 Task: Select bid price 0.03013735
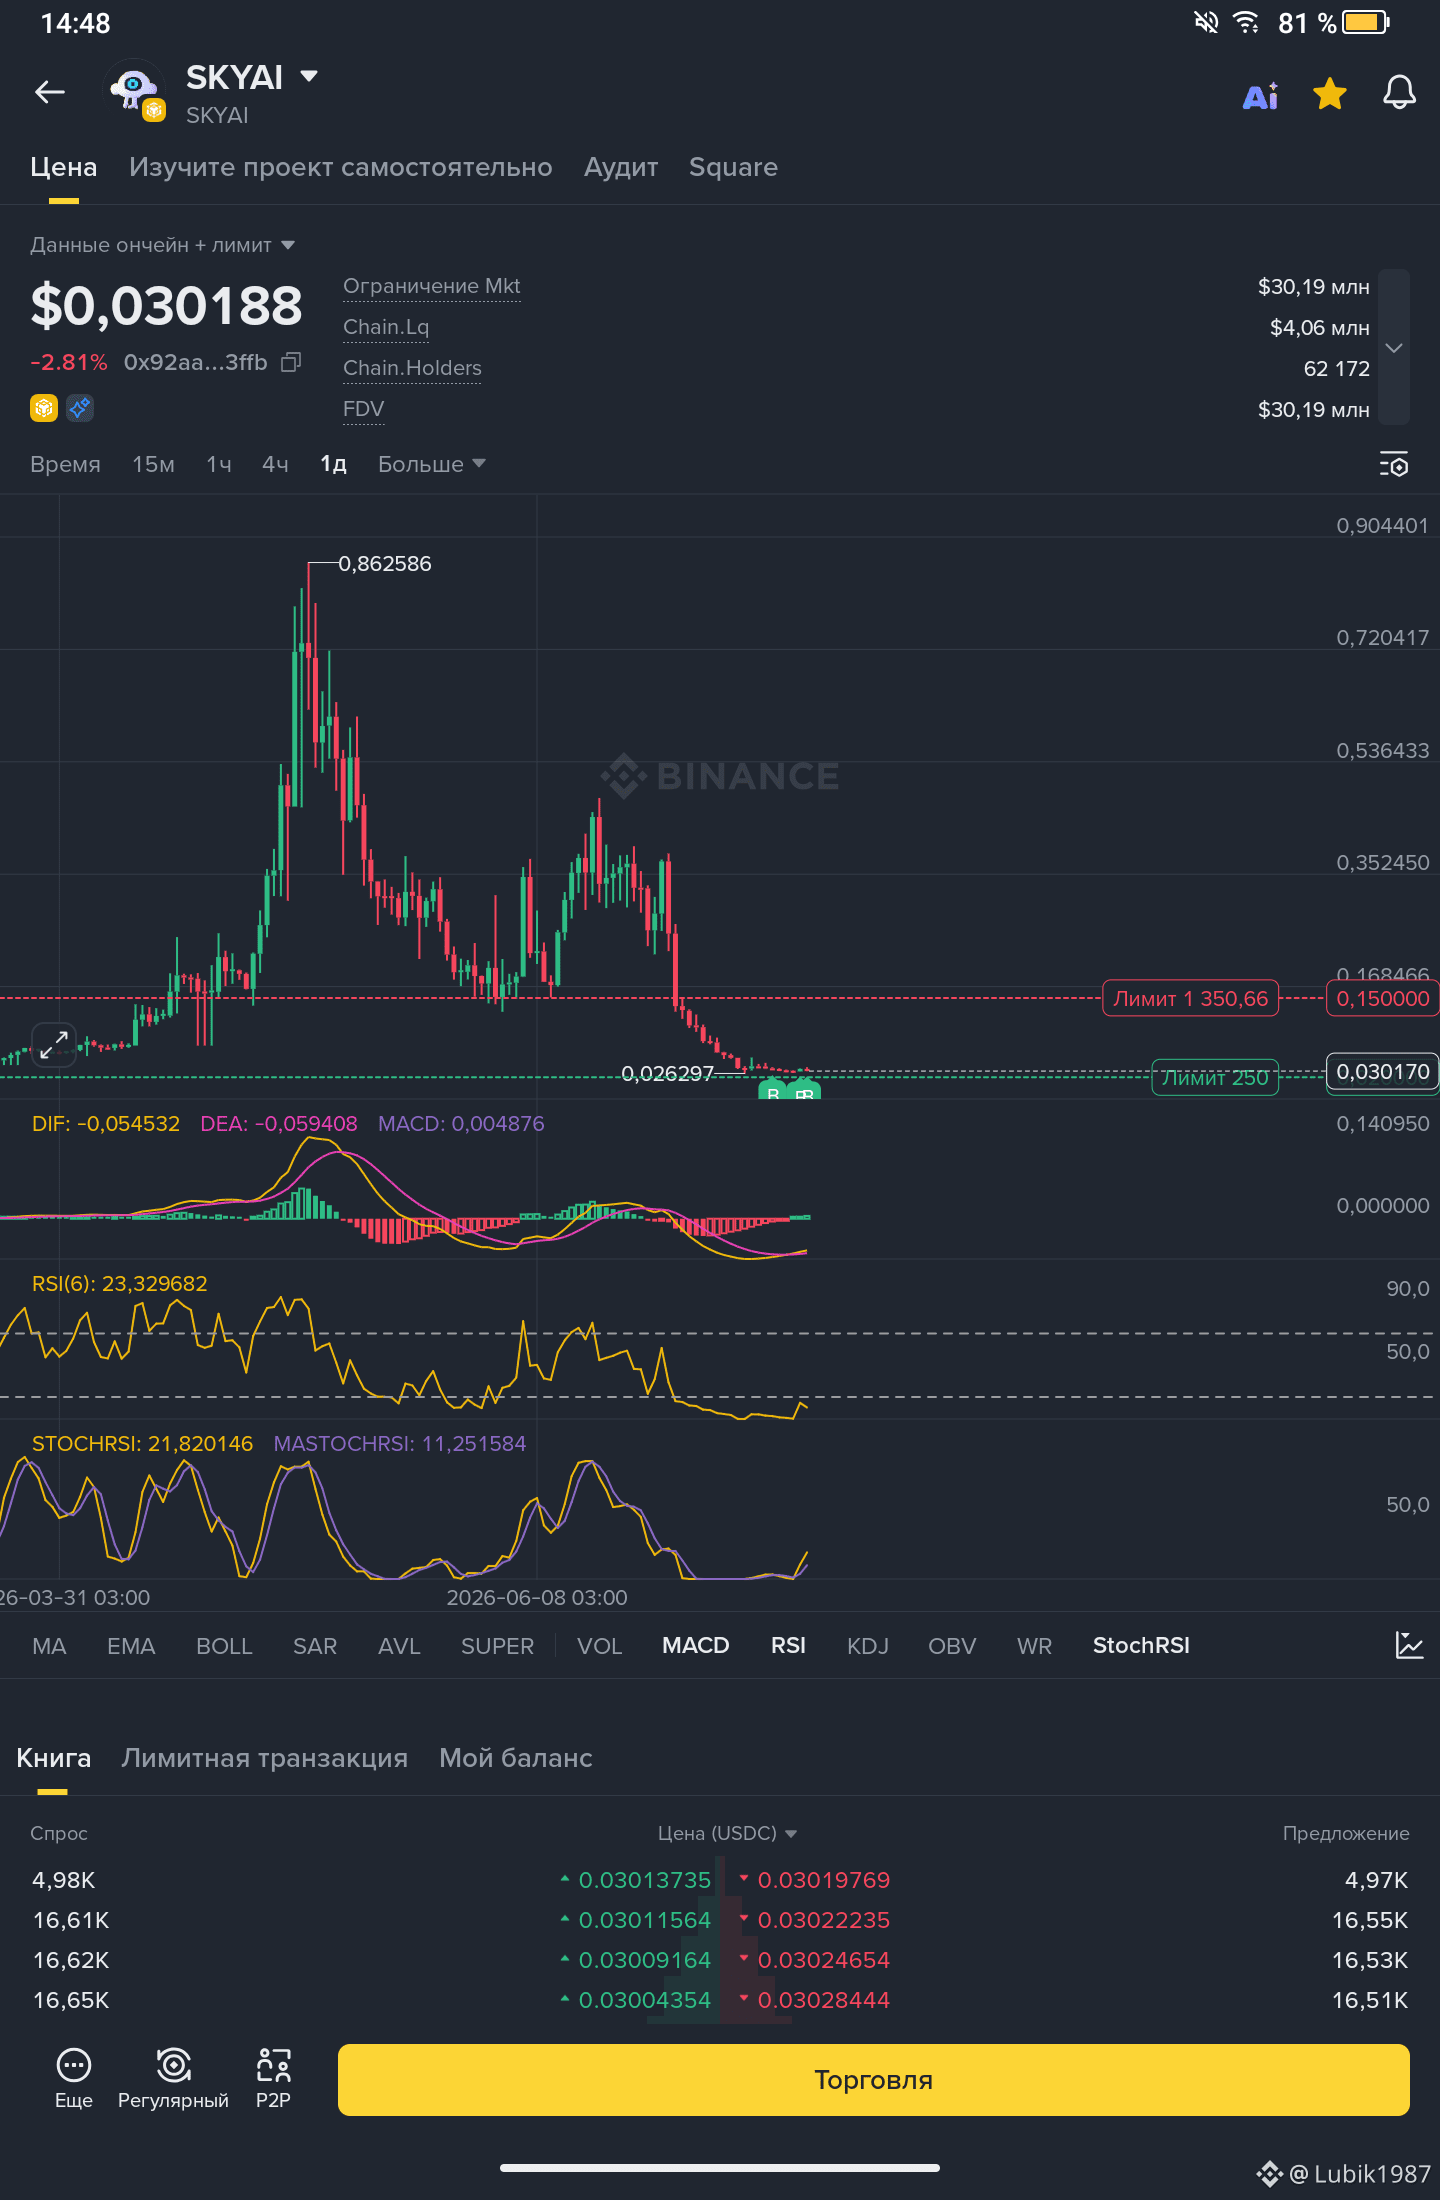tap(645, 1880)
